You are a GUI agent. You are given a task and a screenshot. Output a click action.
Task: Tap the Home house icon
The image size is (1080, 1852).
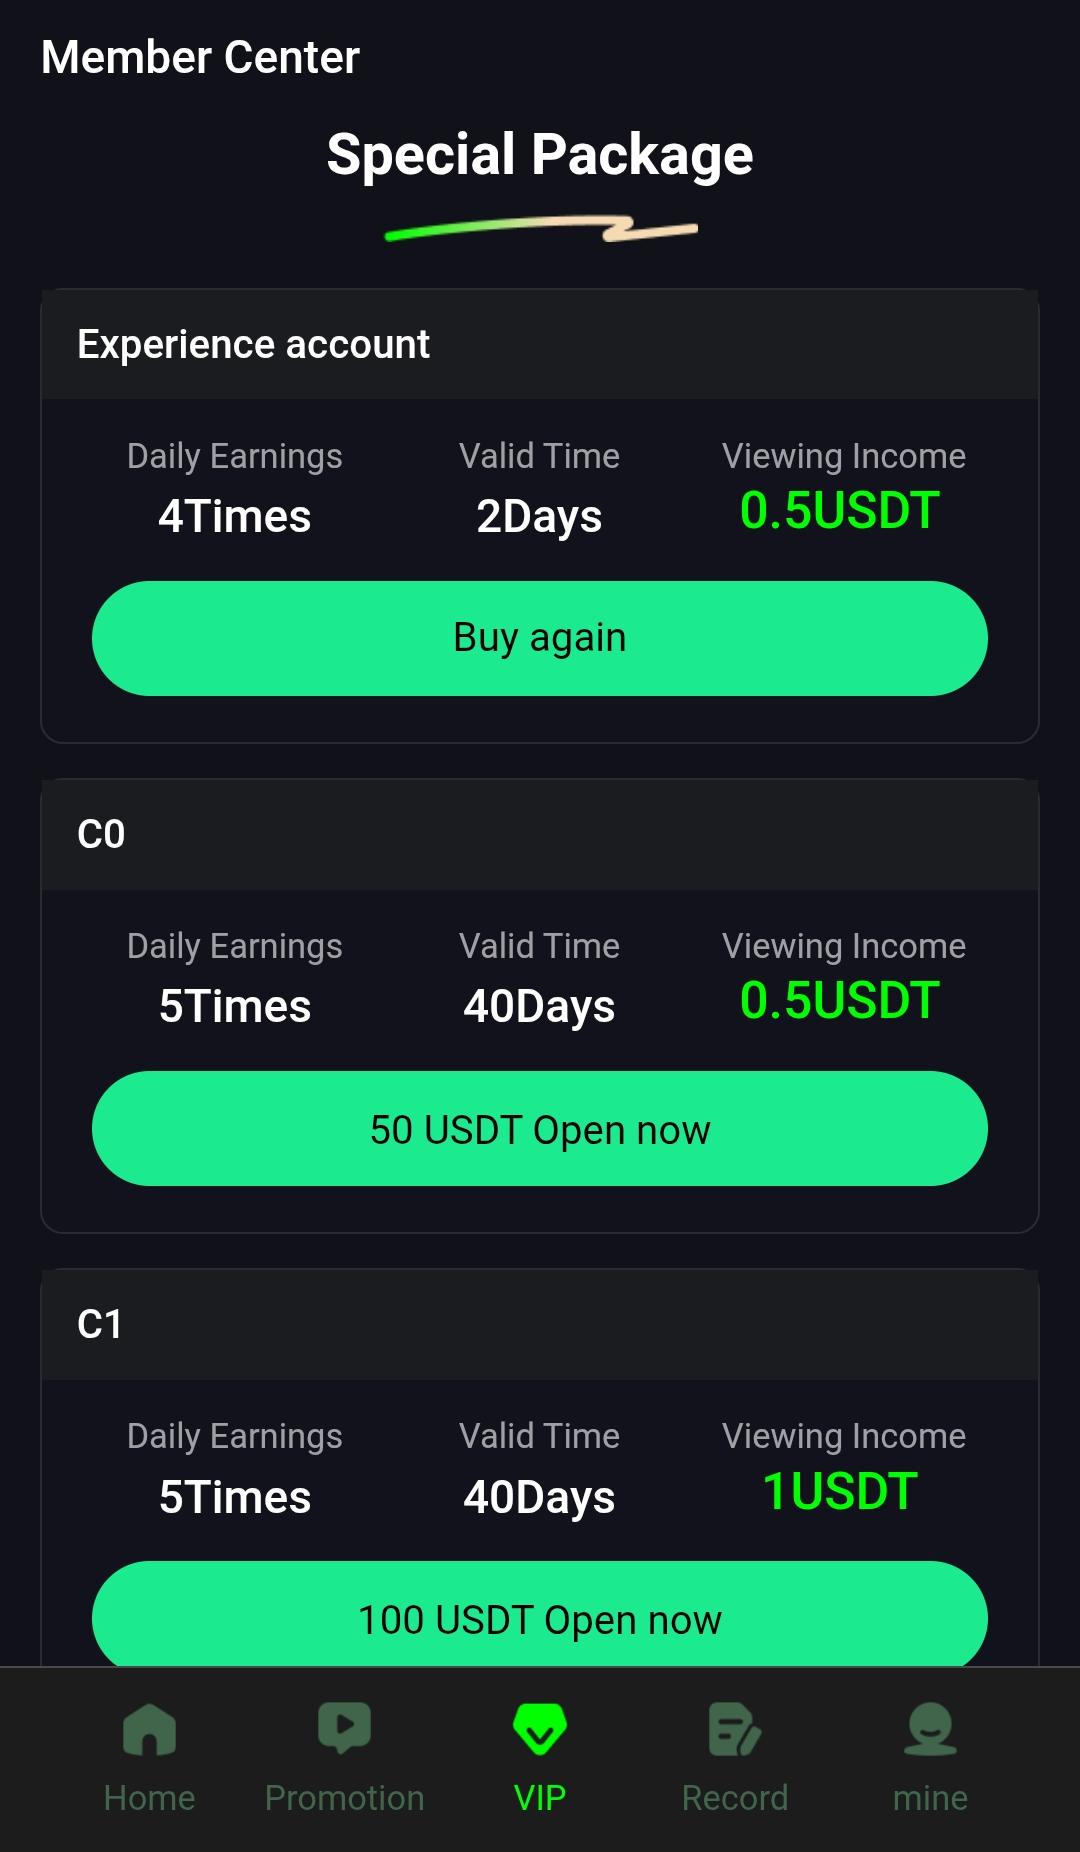click(149, 1729)
